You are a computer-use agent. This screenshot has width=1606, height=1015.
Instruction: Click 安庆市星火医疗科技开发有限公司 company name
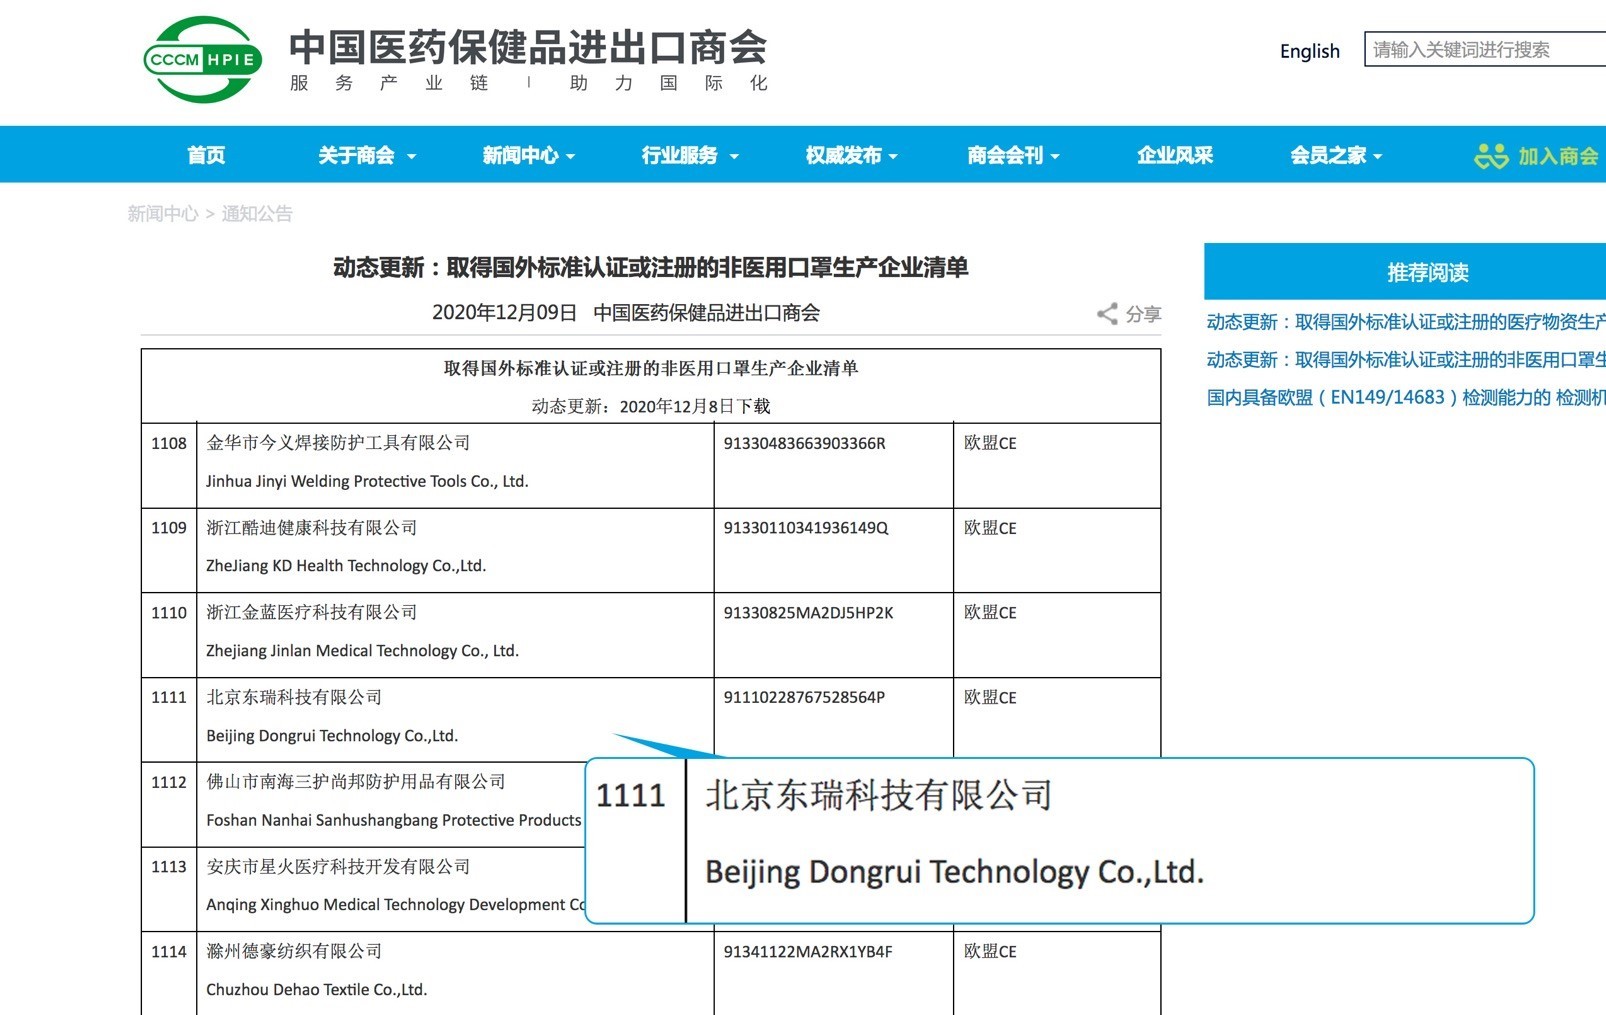(x=338, y=867)
